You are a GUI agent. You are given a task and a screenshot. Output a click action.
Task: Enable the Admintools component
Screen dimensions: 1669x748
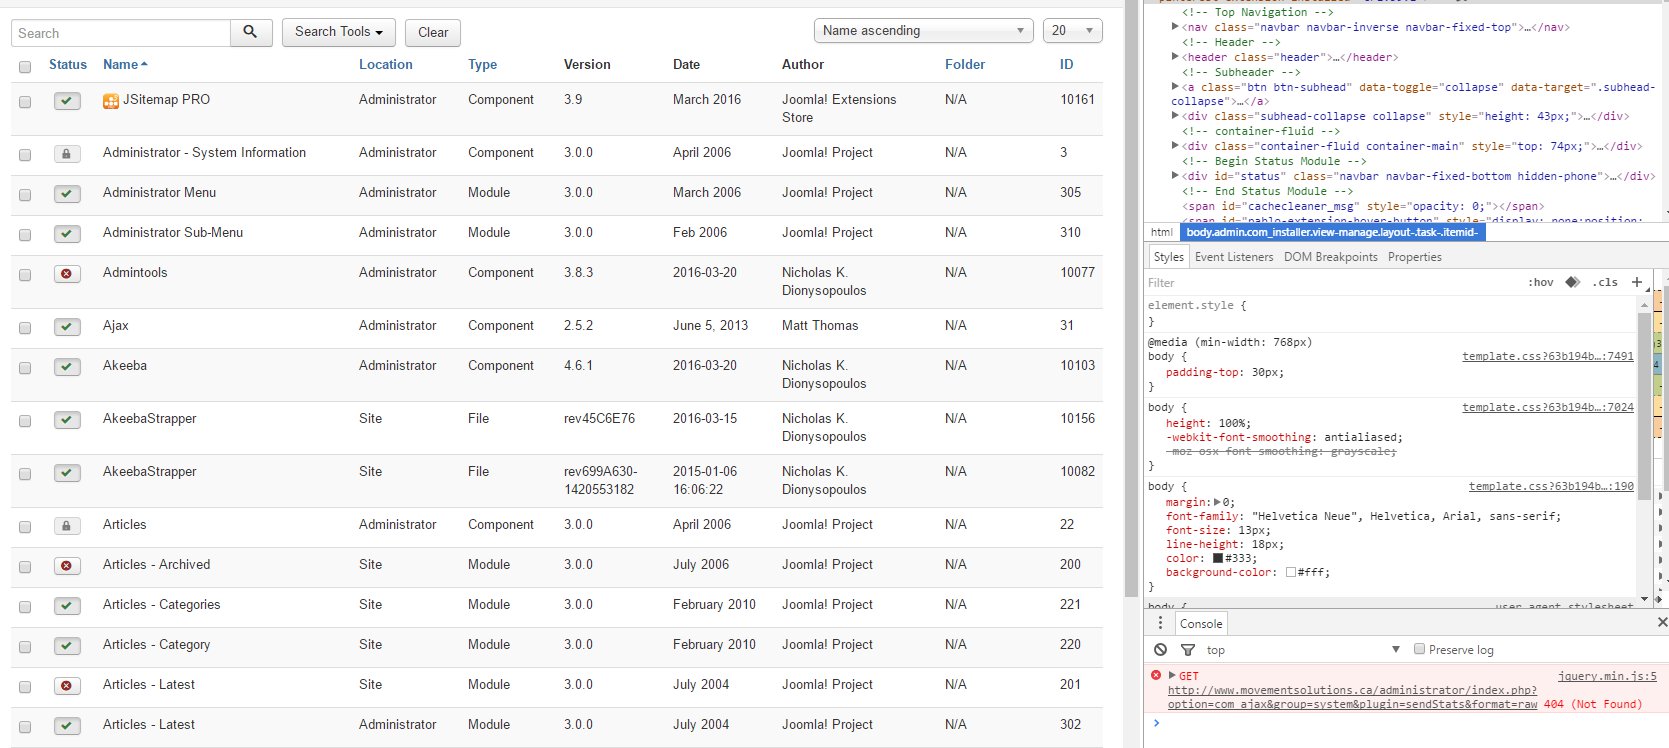coord(67,274)
